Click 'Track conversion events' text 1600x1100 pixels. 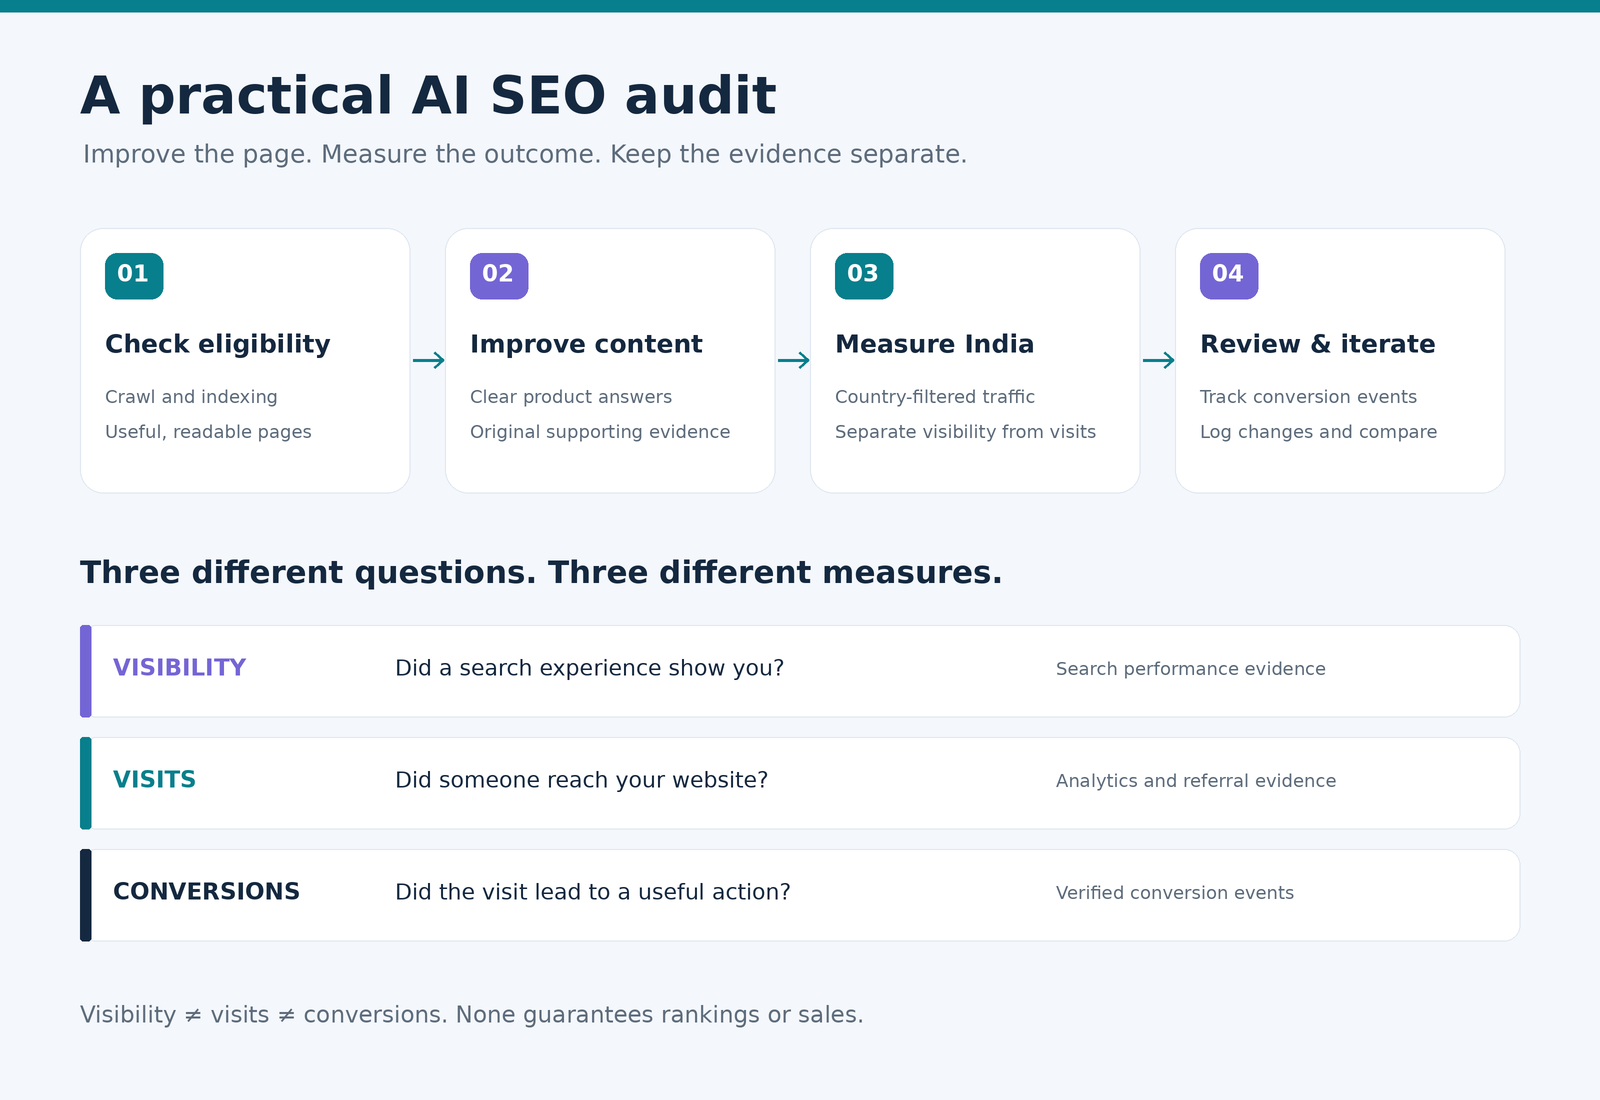click(x=1308, y=397)
